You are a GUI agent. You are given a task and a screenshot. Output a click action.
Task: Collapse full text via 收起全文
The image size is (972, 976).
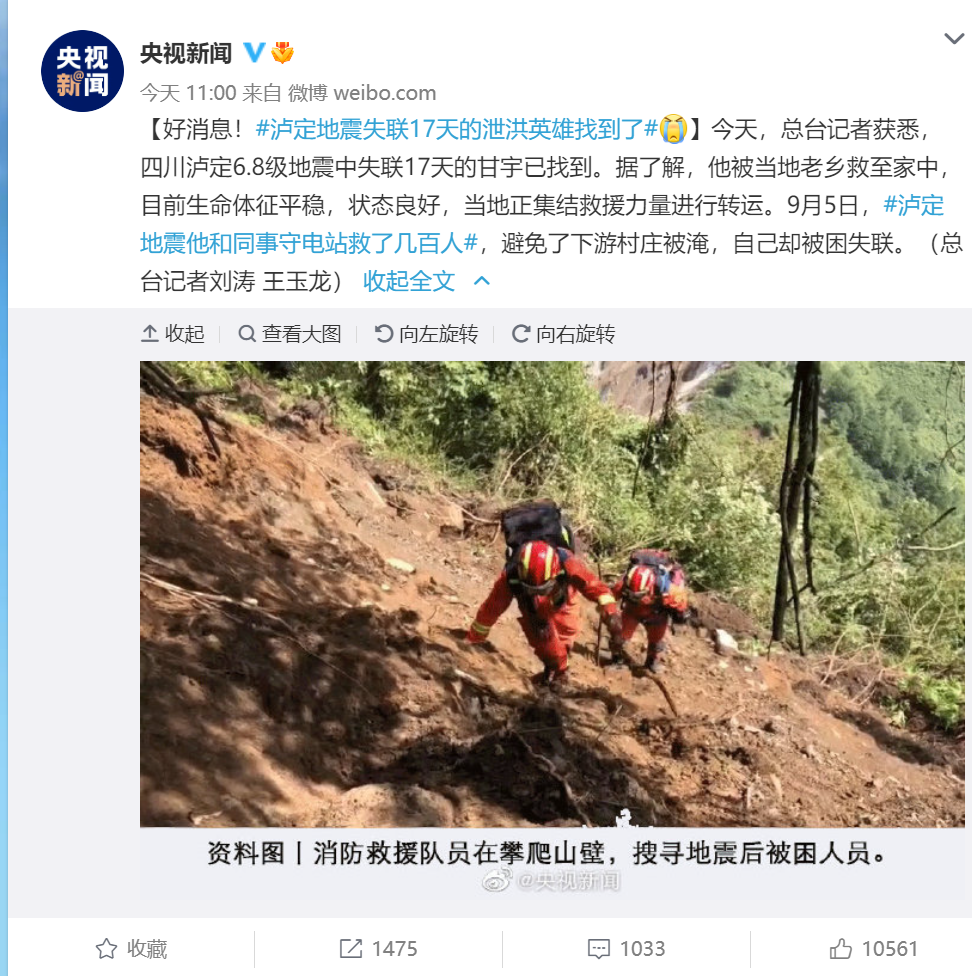pos(409,281)
